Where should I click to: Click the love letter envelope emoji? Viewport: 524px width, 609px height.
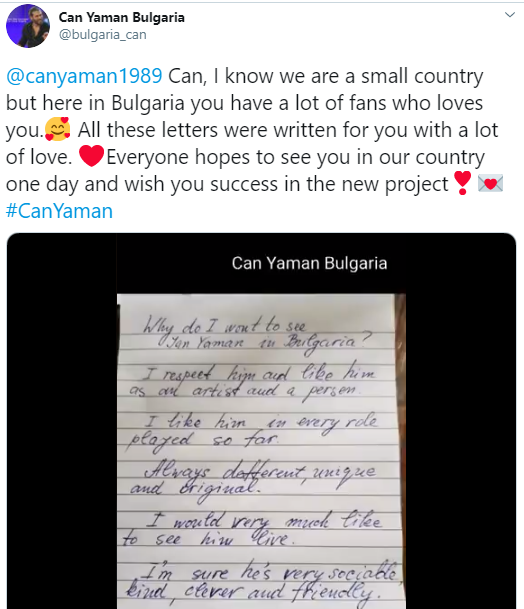click(x=490, y=183)
